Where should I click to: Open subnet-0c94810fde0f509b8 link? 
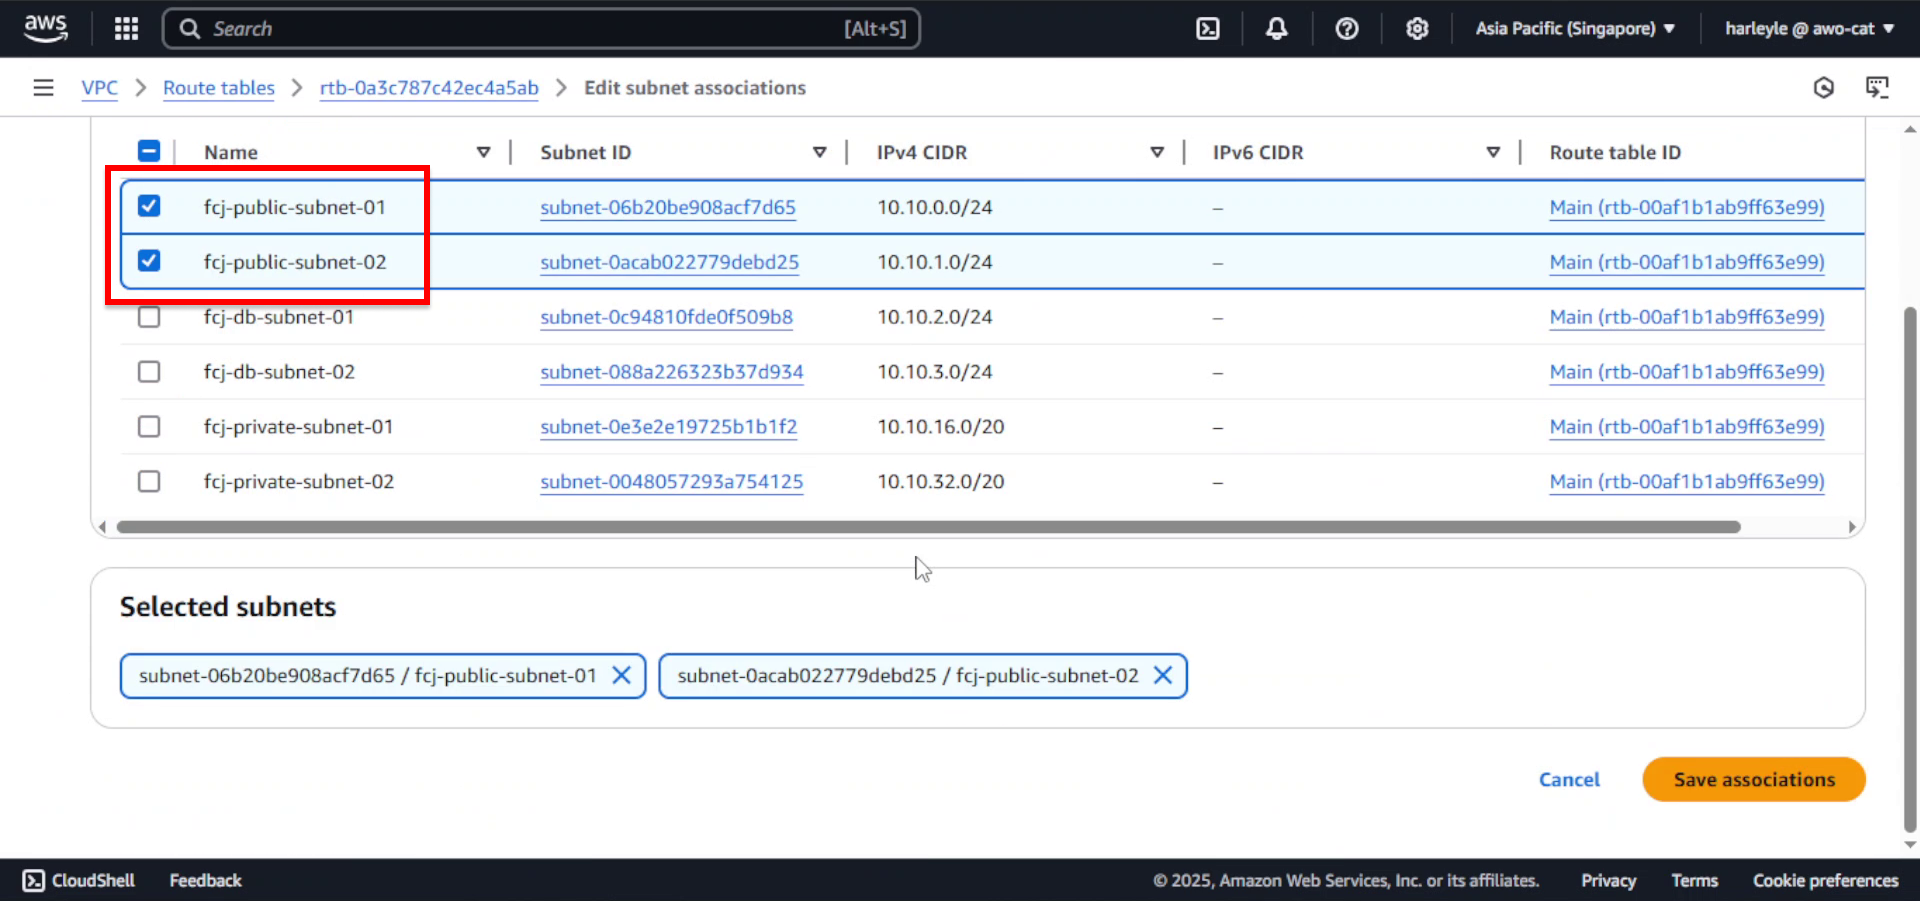(x=667, y=318)
